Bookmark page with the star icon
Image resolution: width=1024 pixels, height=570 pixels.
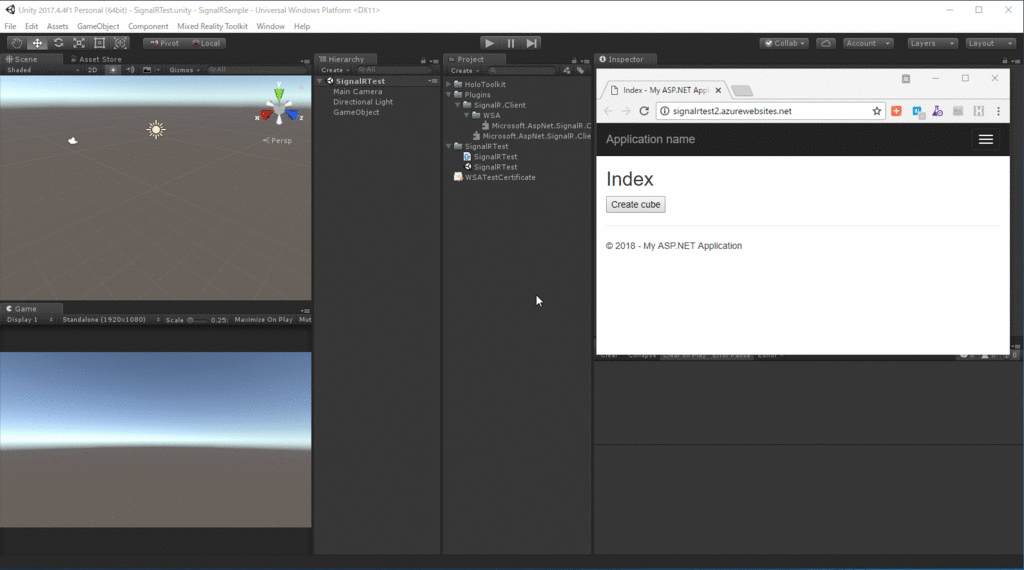coord(876,111)
